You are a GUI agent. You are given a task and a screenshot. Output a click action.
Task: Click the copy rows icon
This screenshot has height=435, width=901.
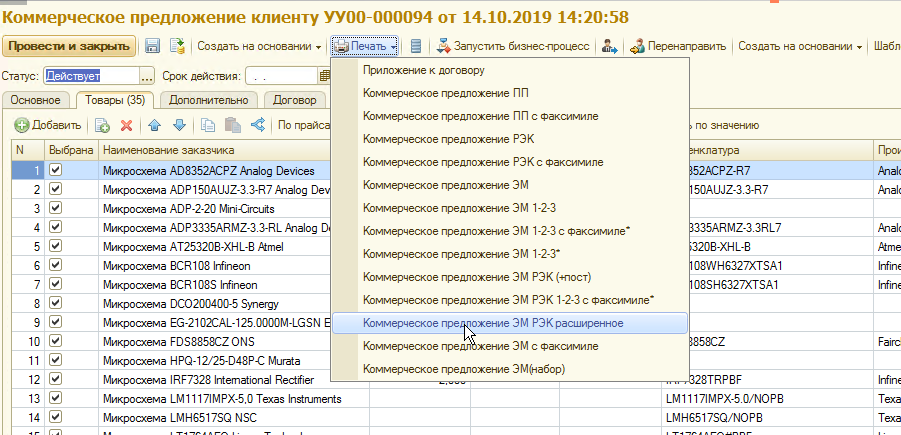tap(208, 125)
